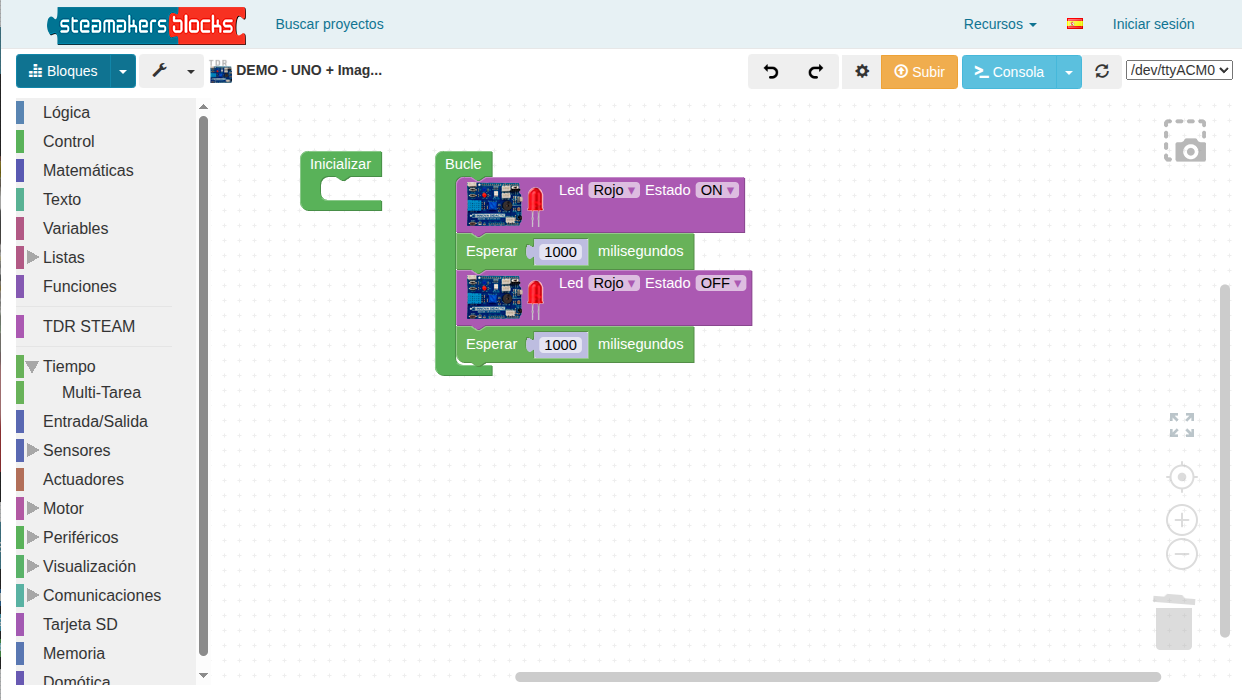Click the redo arrow icon
This screenshot has height=700, width=1242.
815,72
